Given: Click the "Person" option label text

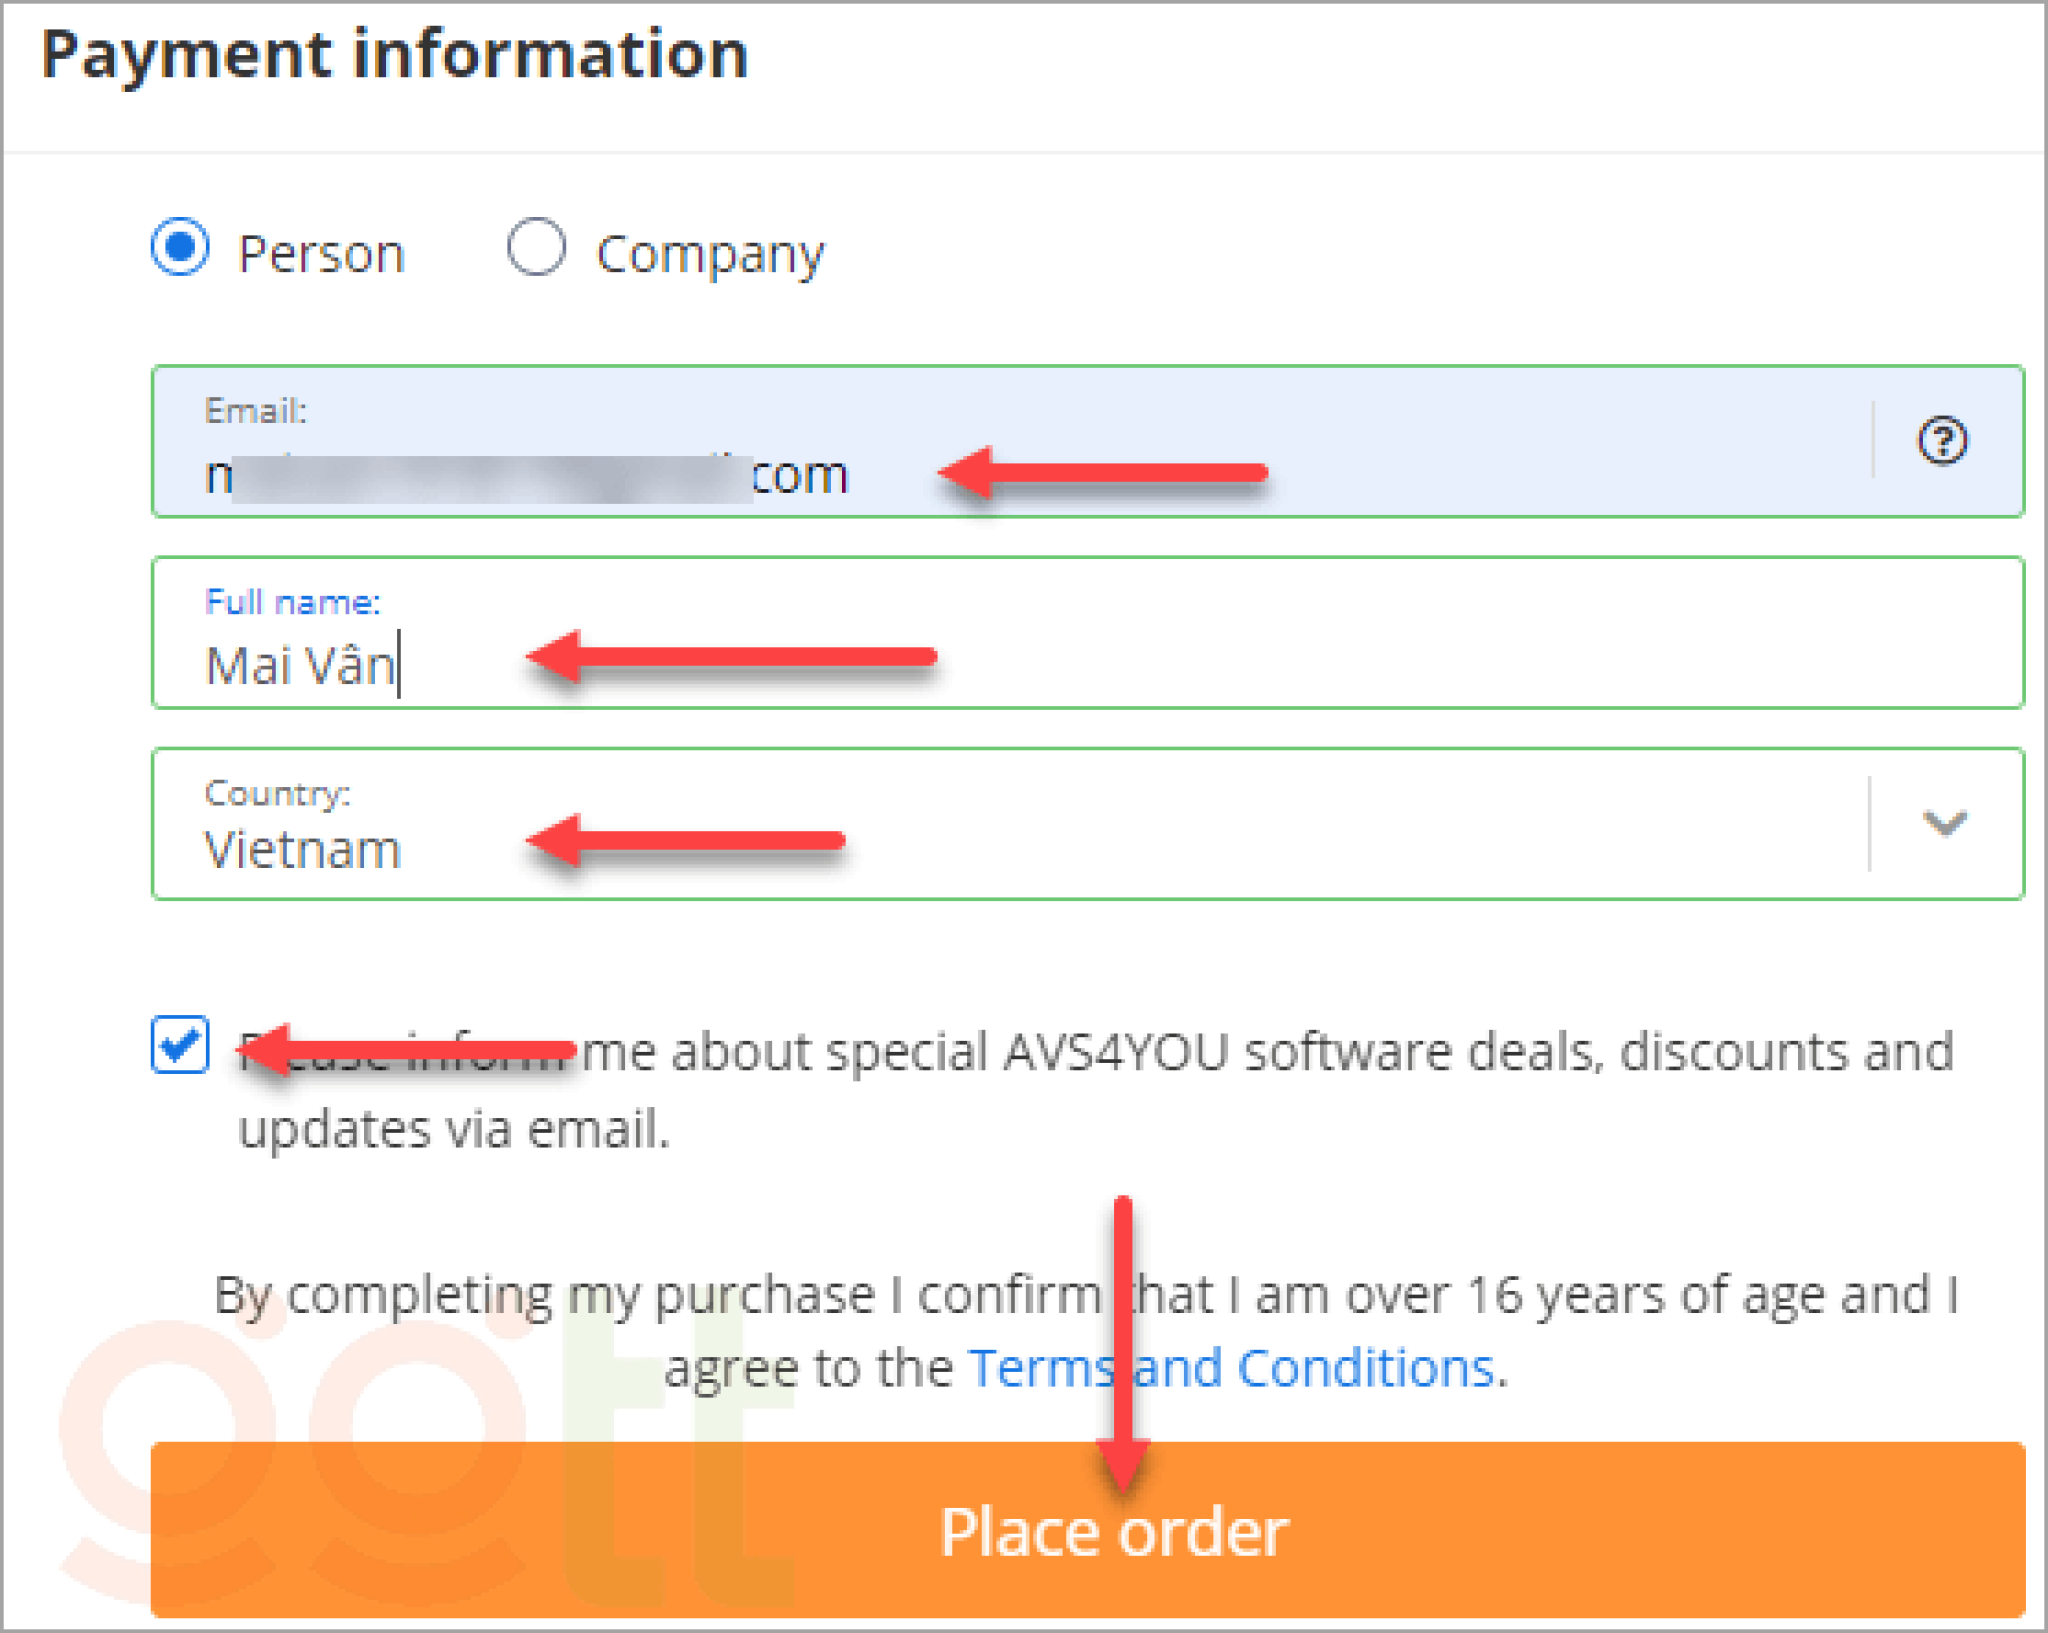Looking at the screenshot, I should pos(321,254).
